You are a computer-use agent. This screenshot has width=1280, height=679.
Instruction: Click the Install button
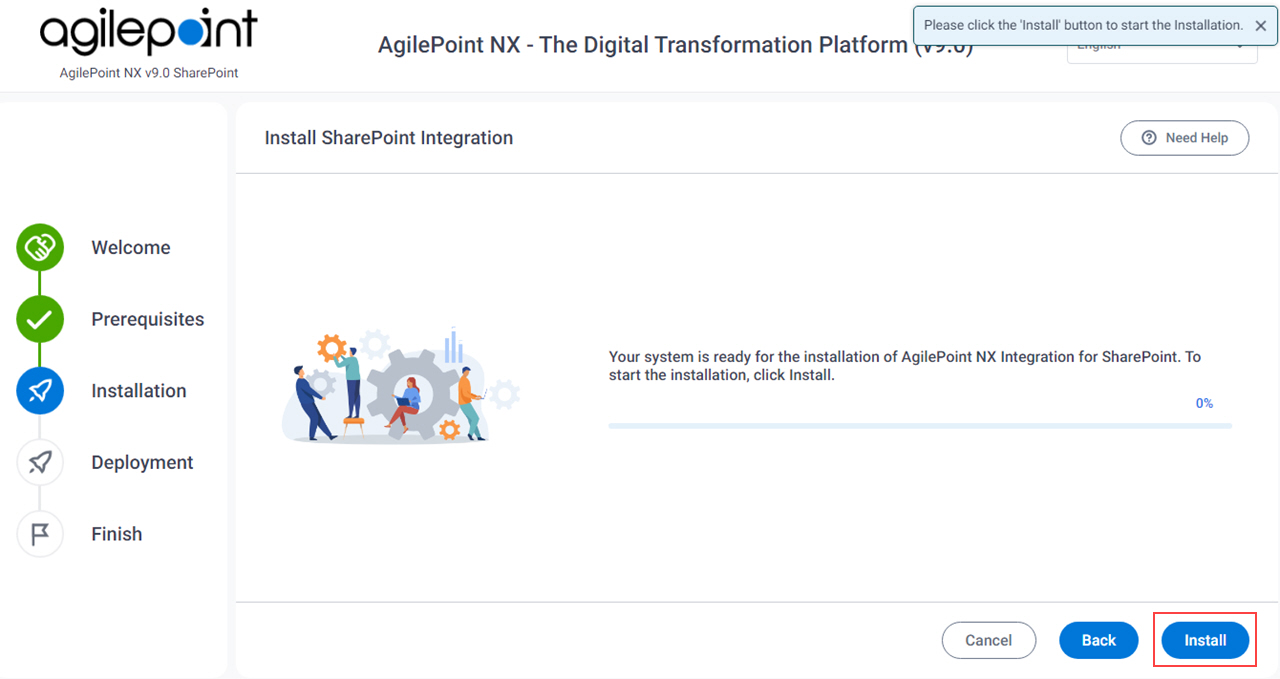coord(1205,640)
